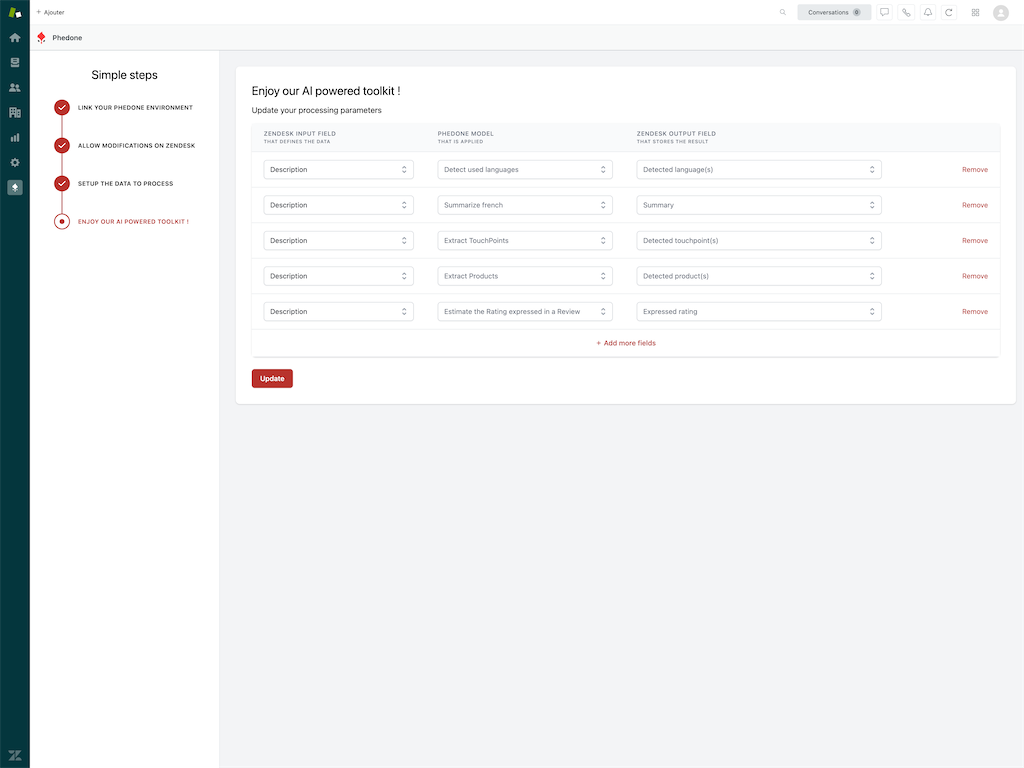The image size is (1024, 768).
Task: Click the '+ Ajouter' tab
Action: tap(50, 12)
